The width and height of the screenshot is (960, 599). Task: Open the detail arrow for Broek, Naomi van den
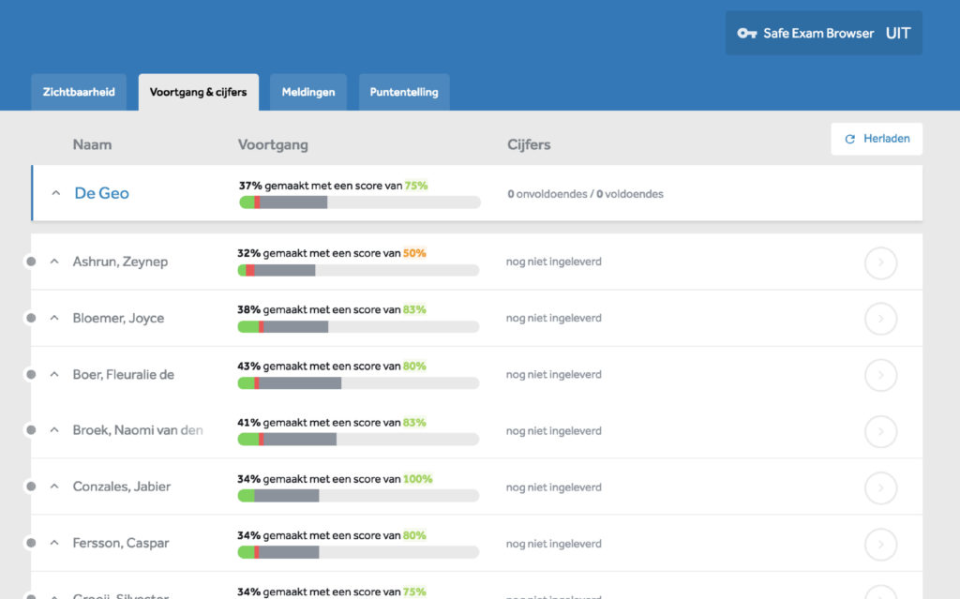(881, 431)
